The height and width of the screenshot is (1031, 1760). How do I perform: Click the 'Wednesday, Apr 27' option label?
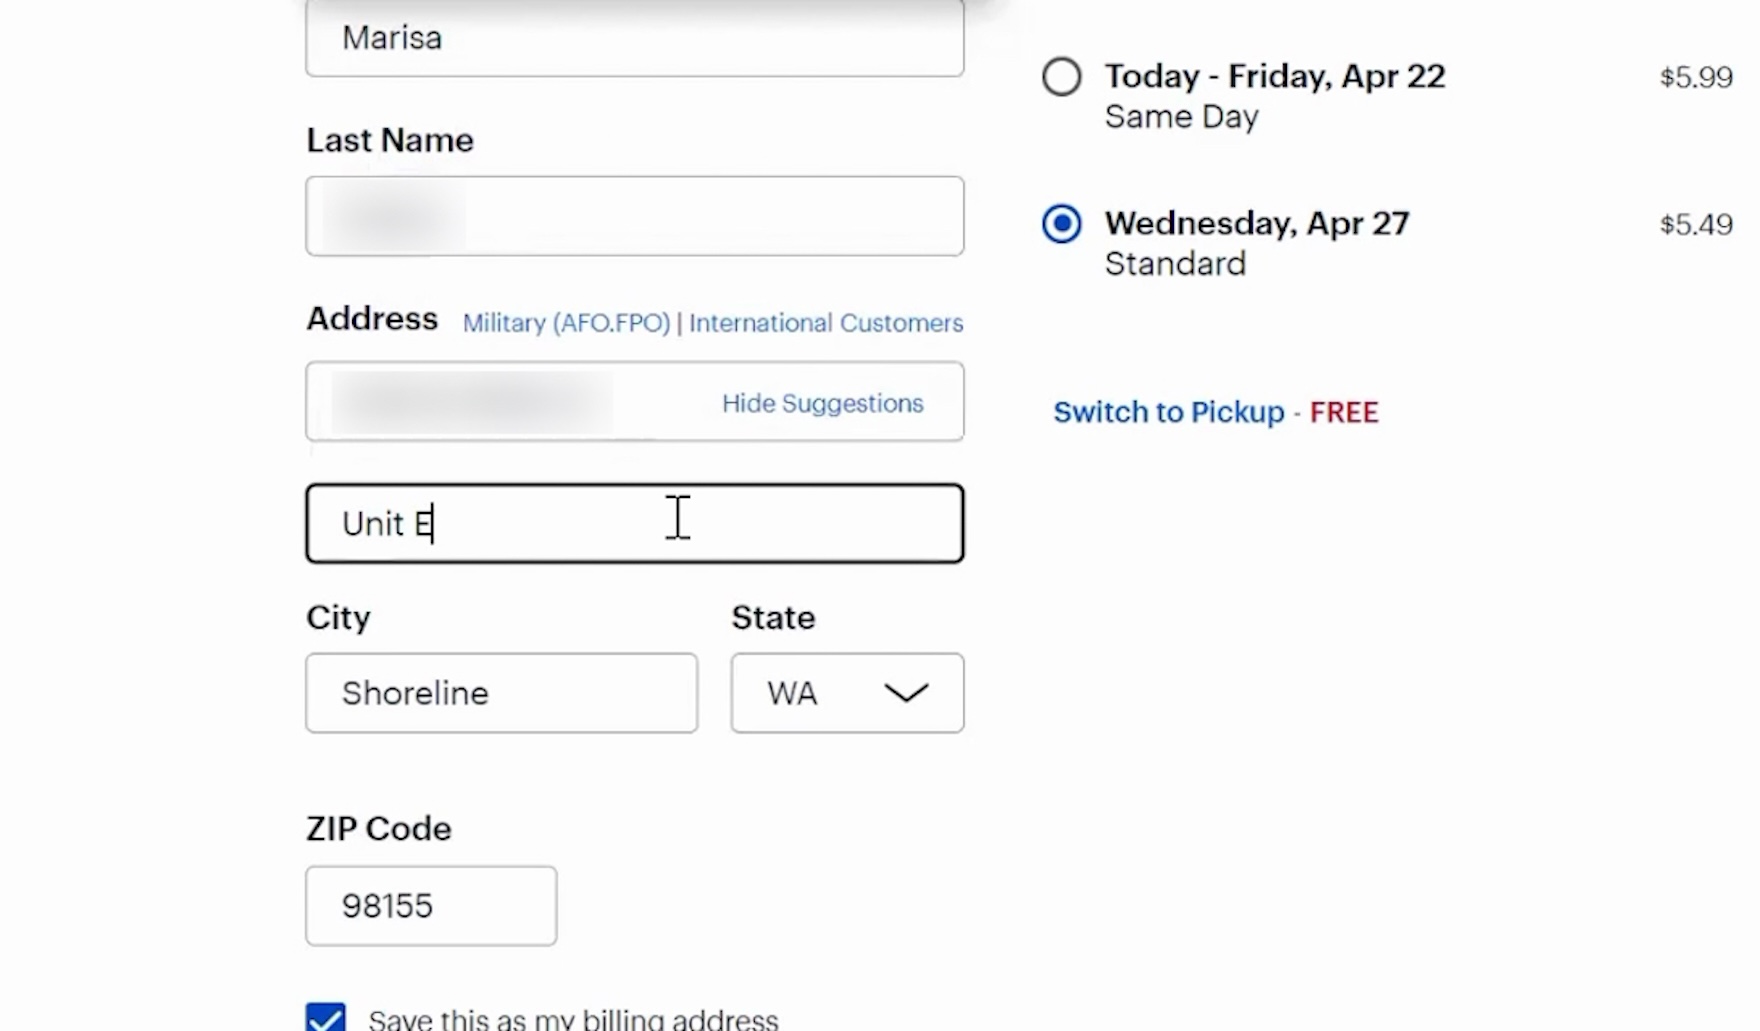(x=1256, y=223)
